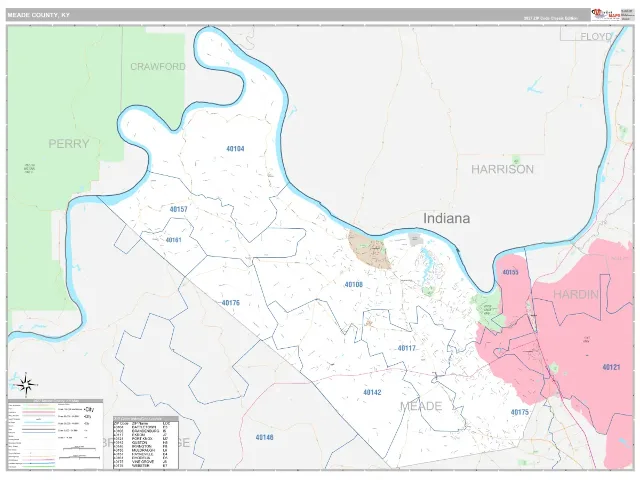The height and width of the screenshot is (480, 640).
Task: Click the ZIP code label 40157
Action: click(x=178, y=209)
